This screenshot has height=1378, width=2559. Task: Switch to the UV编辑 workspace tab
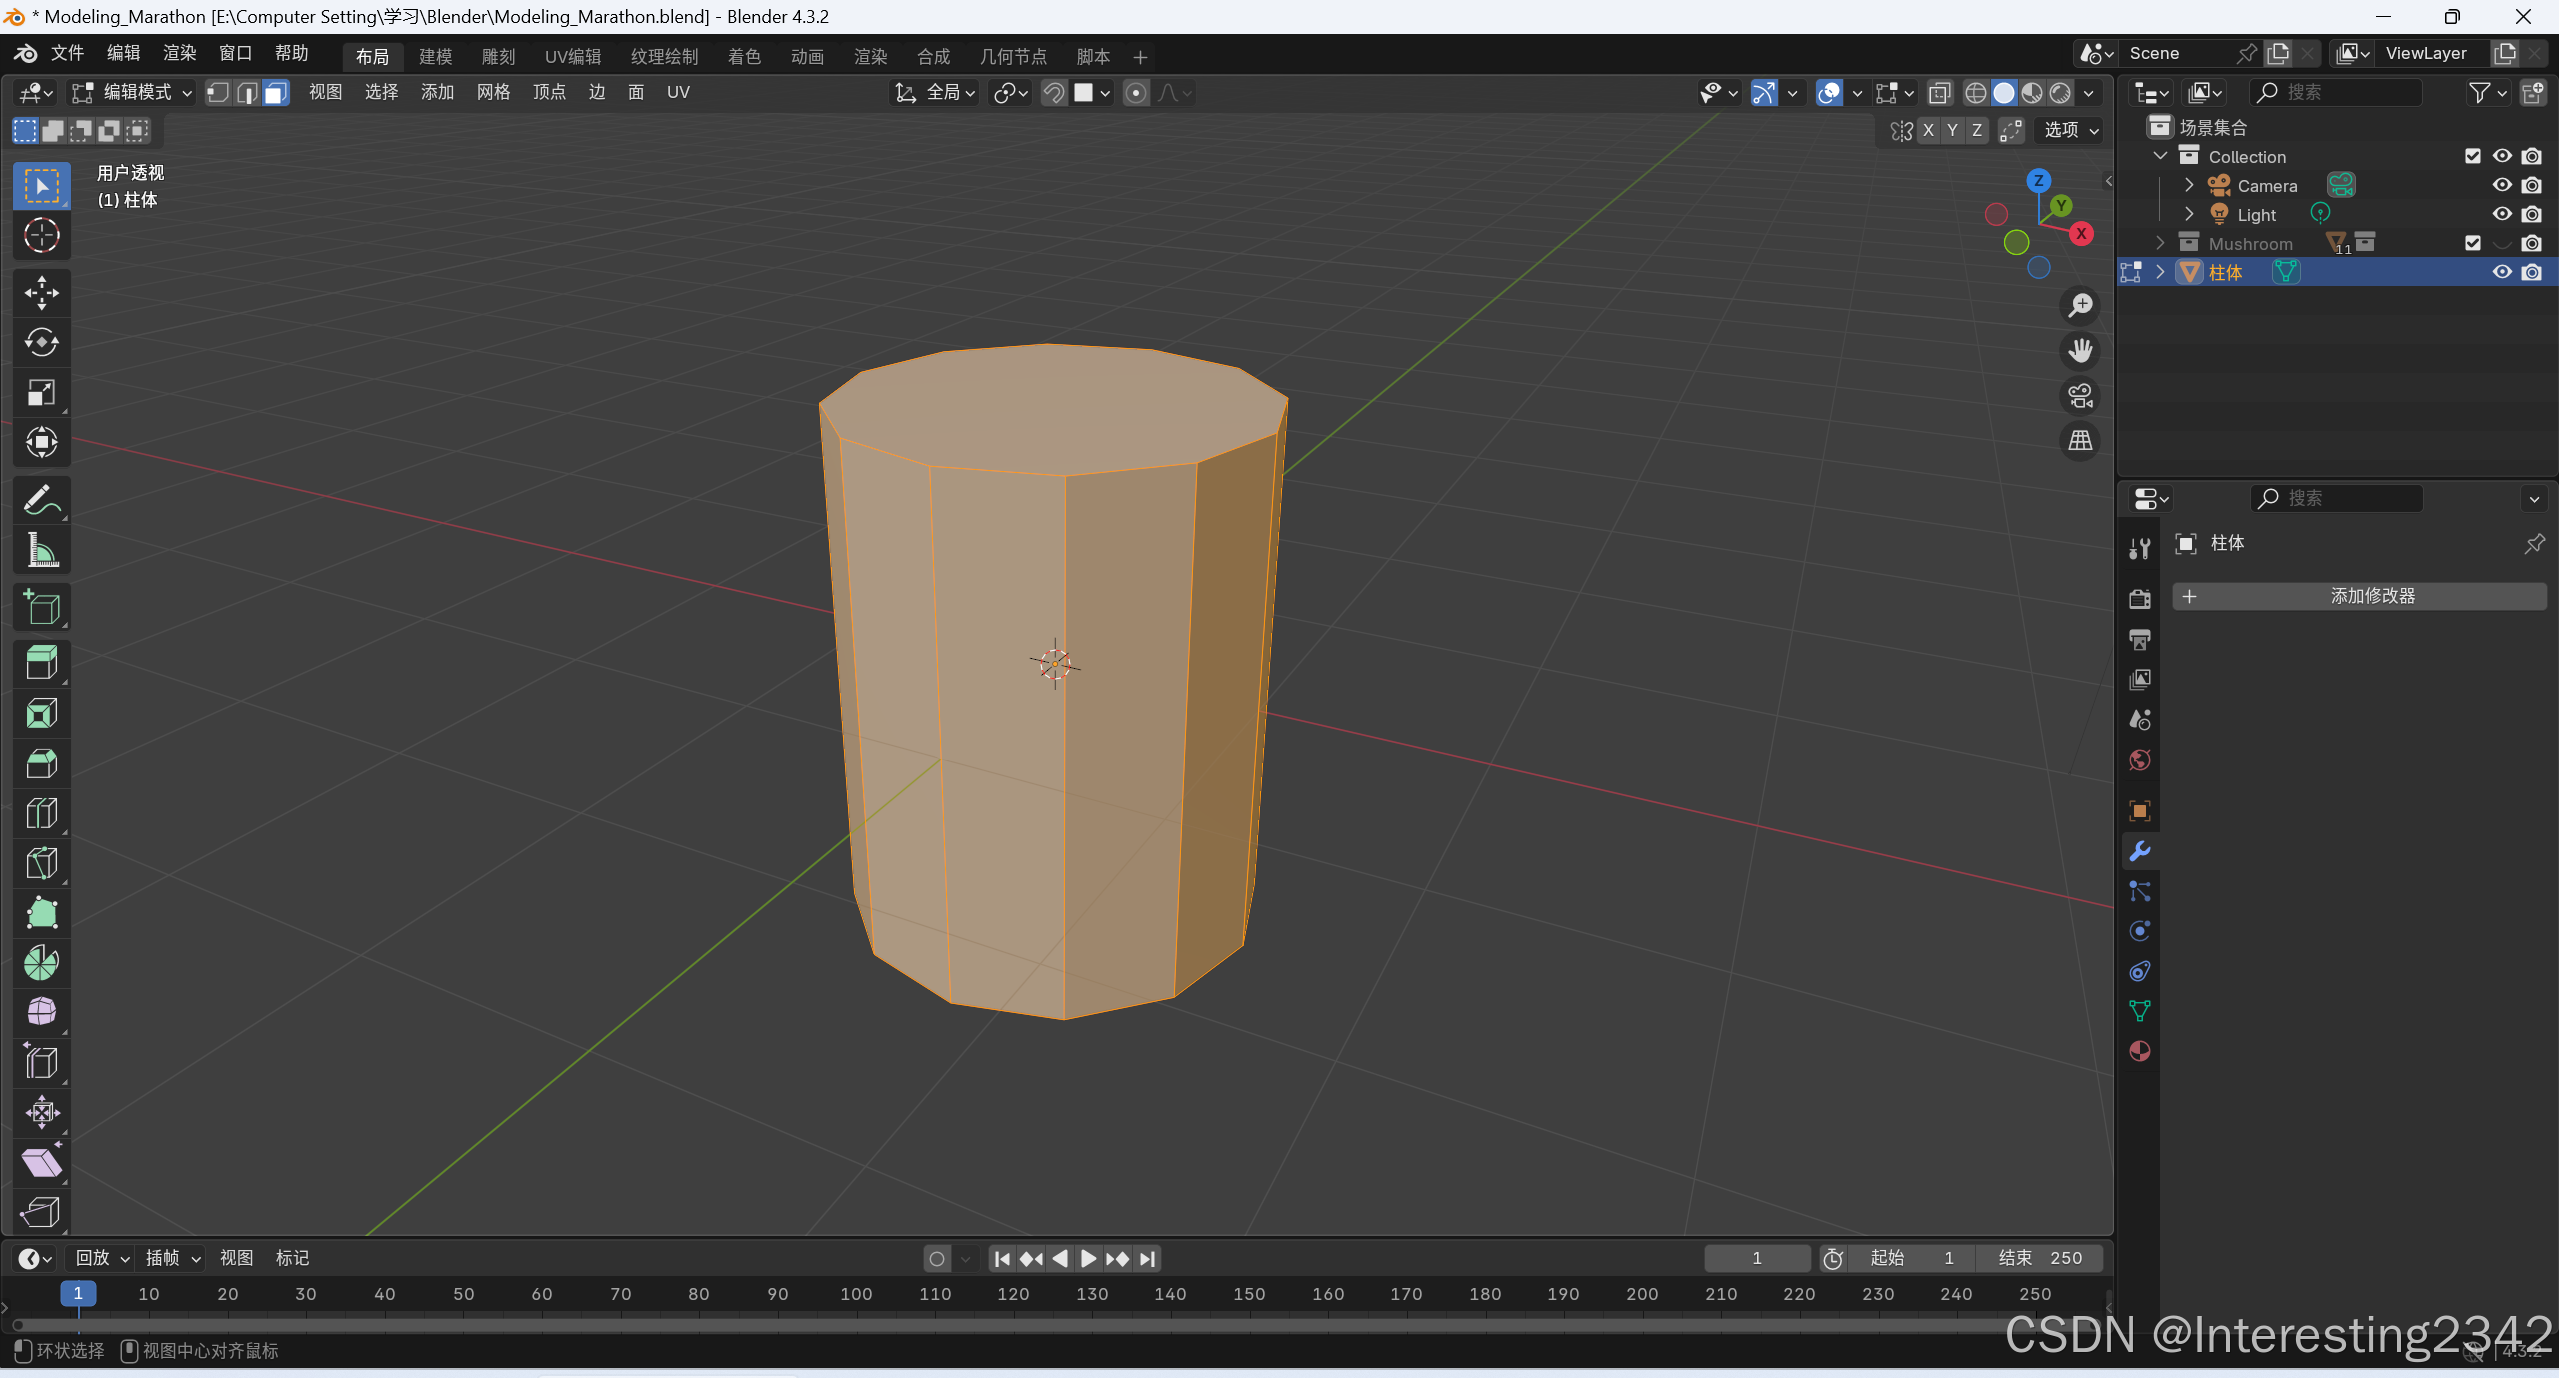point(572,57)
